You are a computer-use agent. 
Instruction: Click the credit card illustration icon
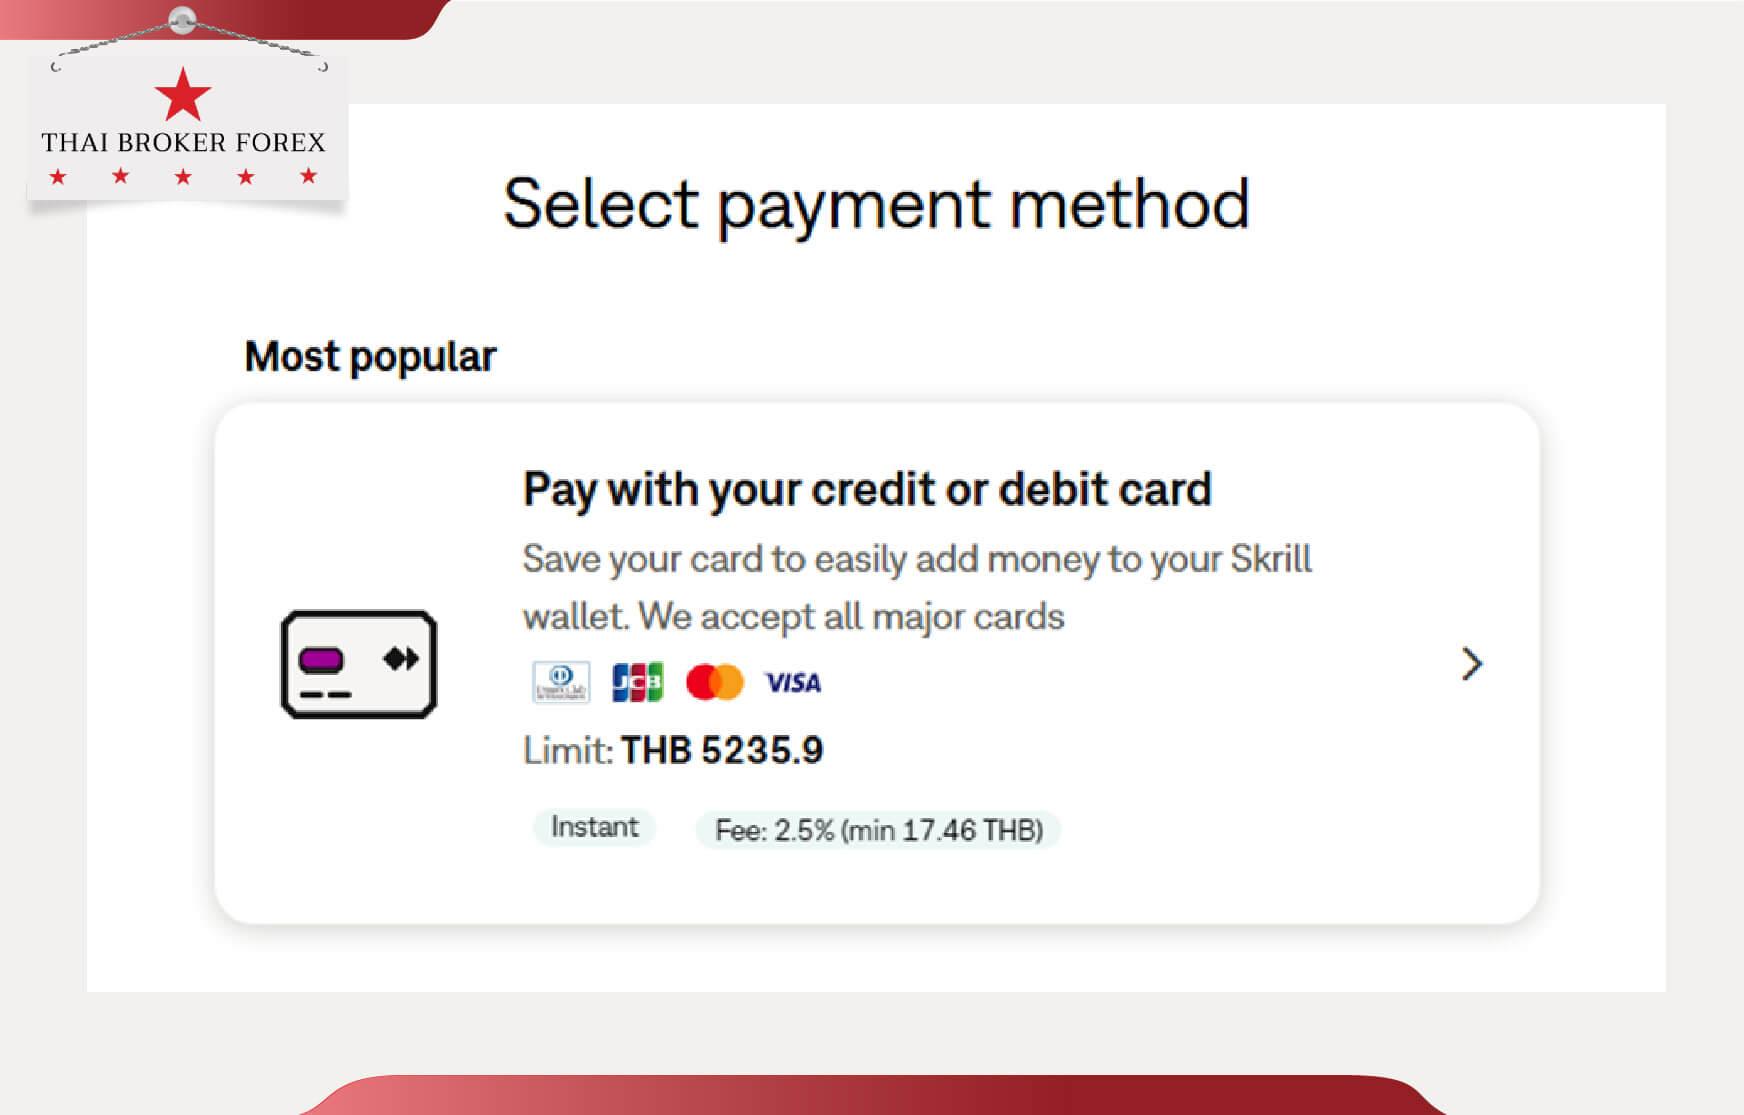click(x=358, y=664)
